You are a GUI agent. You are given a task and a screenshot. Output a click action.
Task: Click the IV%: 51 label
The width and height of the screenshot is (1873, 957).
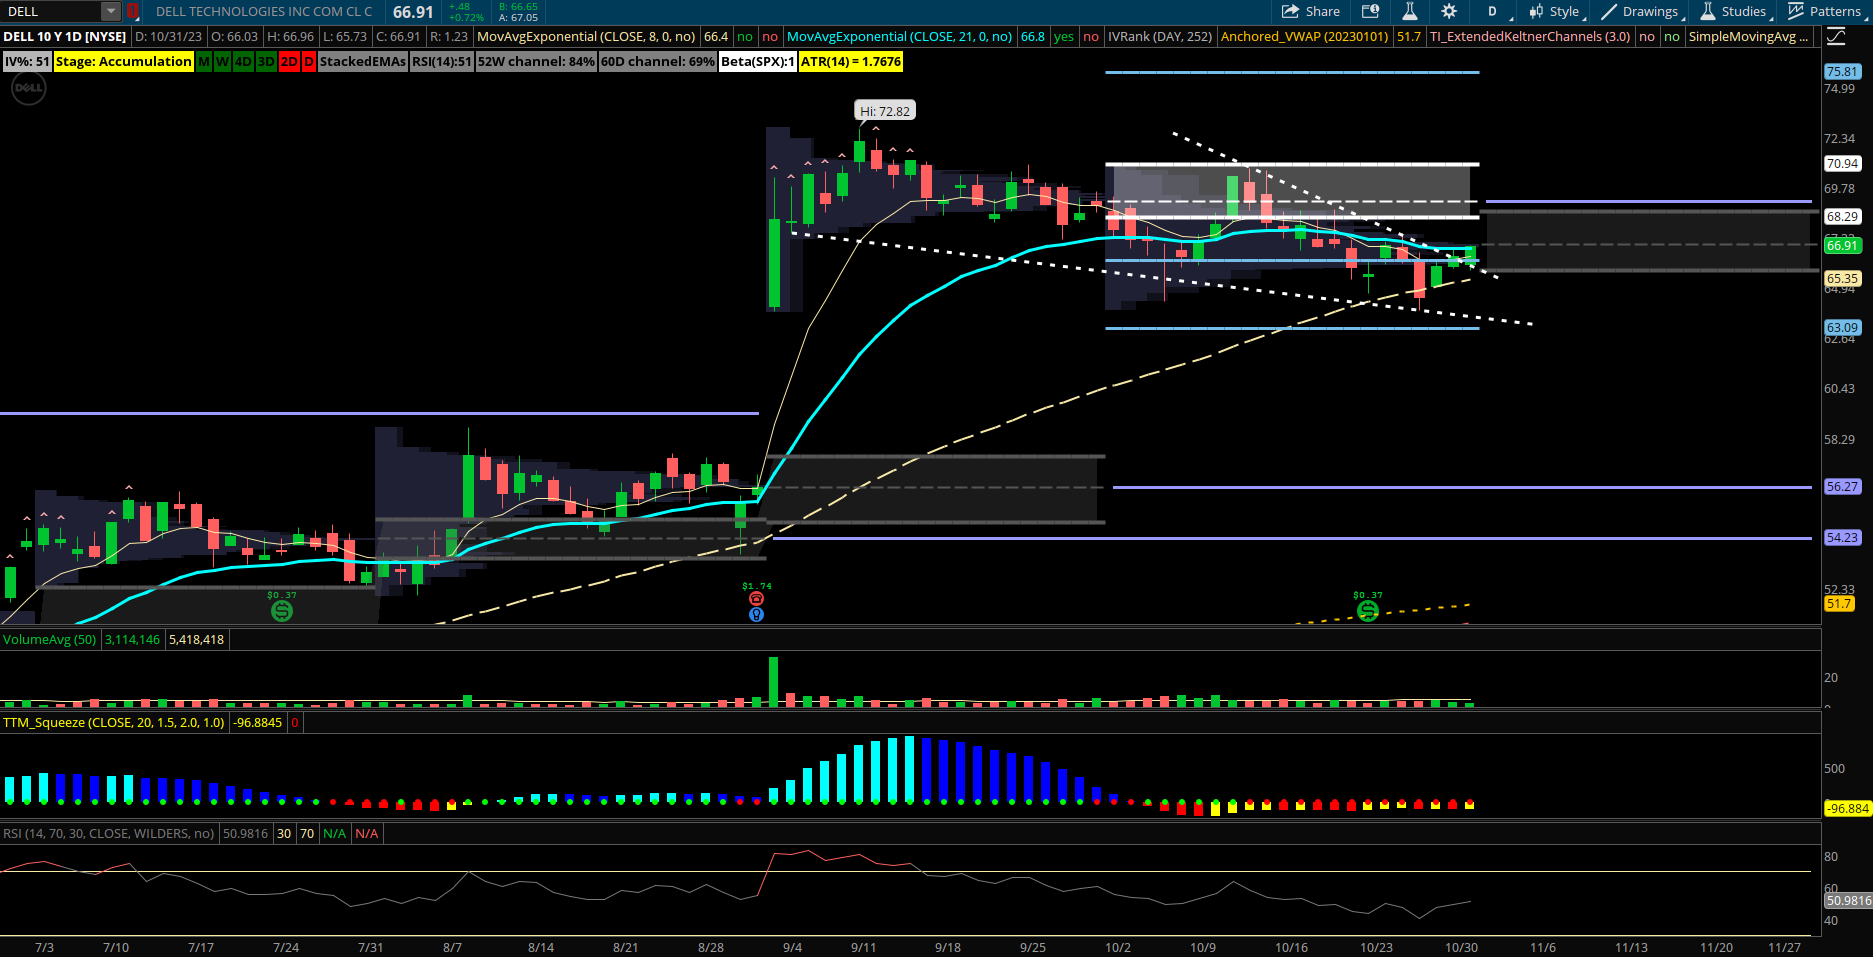tap(27, 62)
